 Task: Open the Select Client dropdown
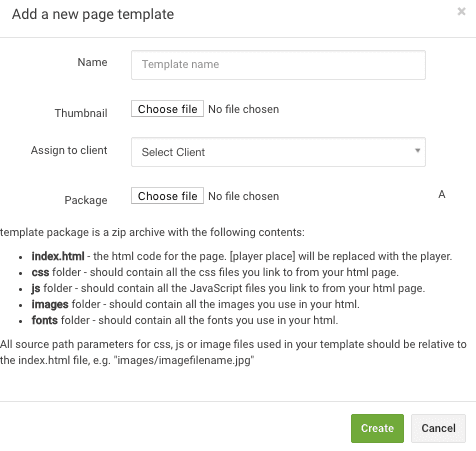point(278,152)
